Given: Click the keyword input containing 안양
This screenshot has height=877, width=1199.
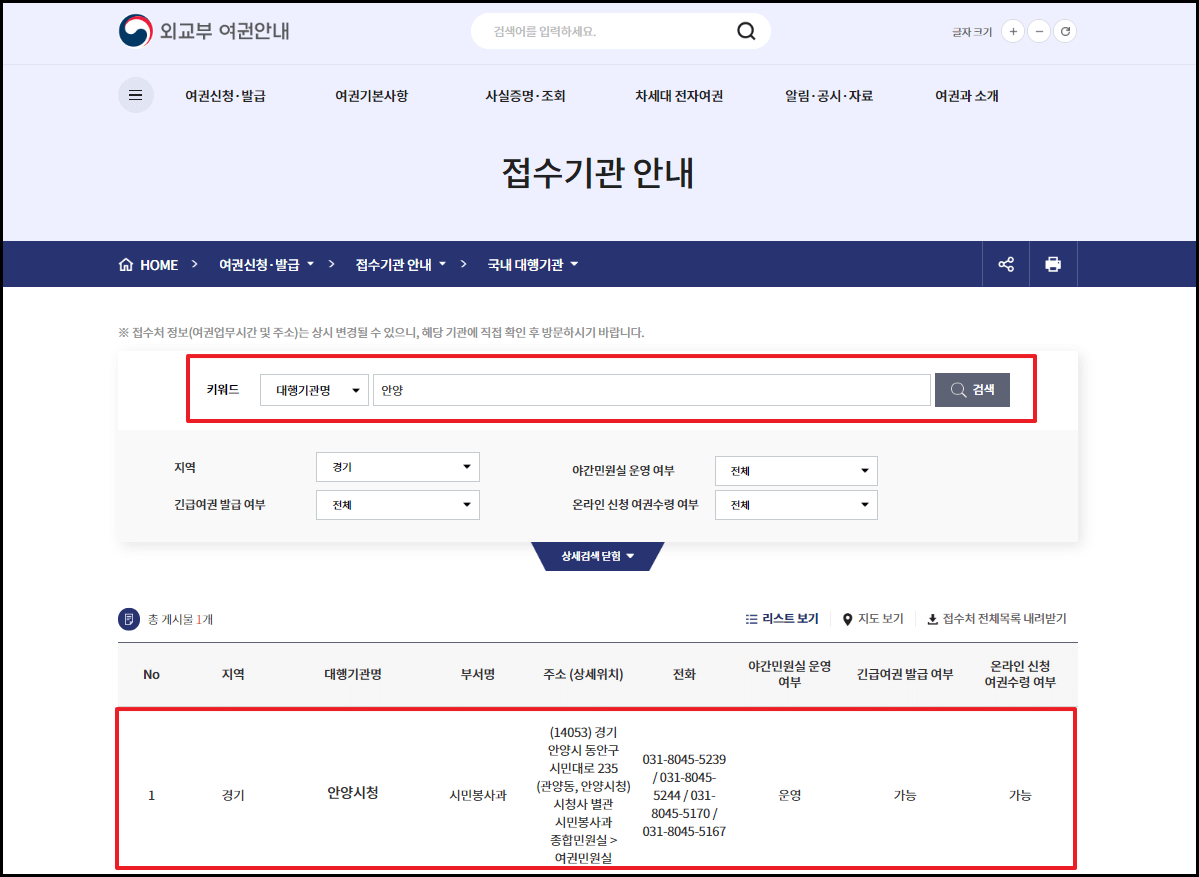Looking at the screenshot, I should pos(650,389).
